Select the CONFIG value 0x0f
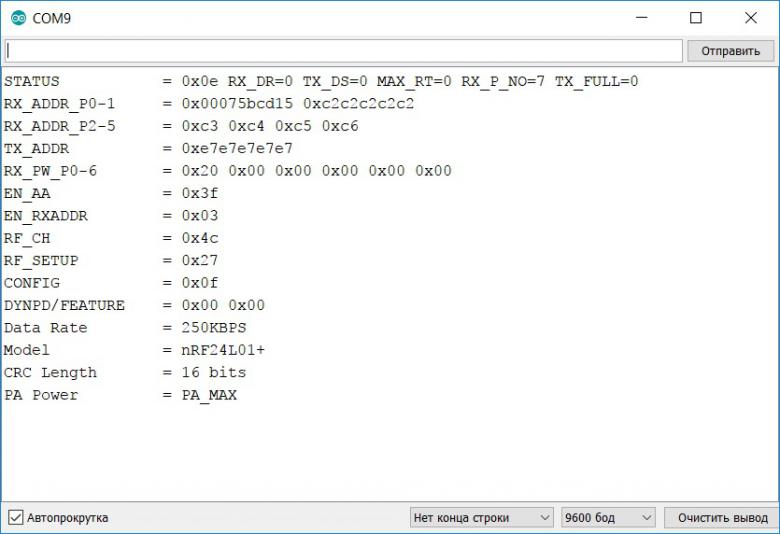Screen dimensions: 780x534 (200, 283)
